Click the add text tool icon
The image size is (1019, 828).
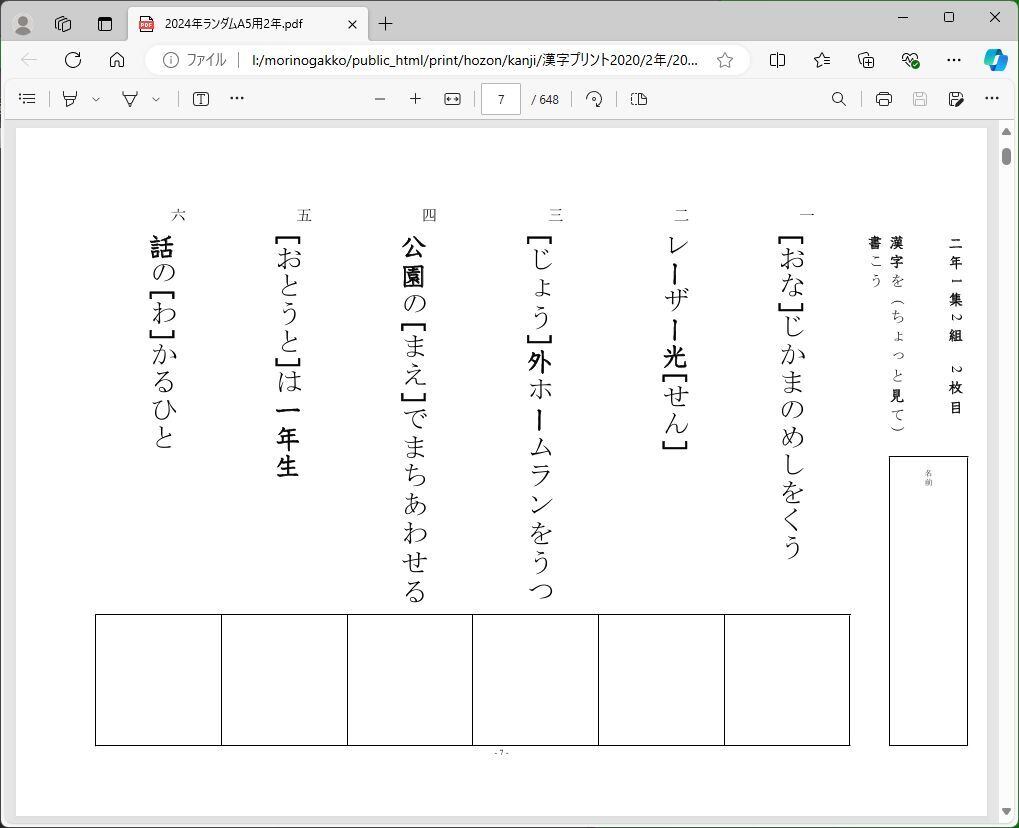201,99
